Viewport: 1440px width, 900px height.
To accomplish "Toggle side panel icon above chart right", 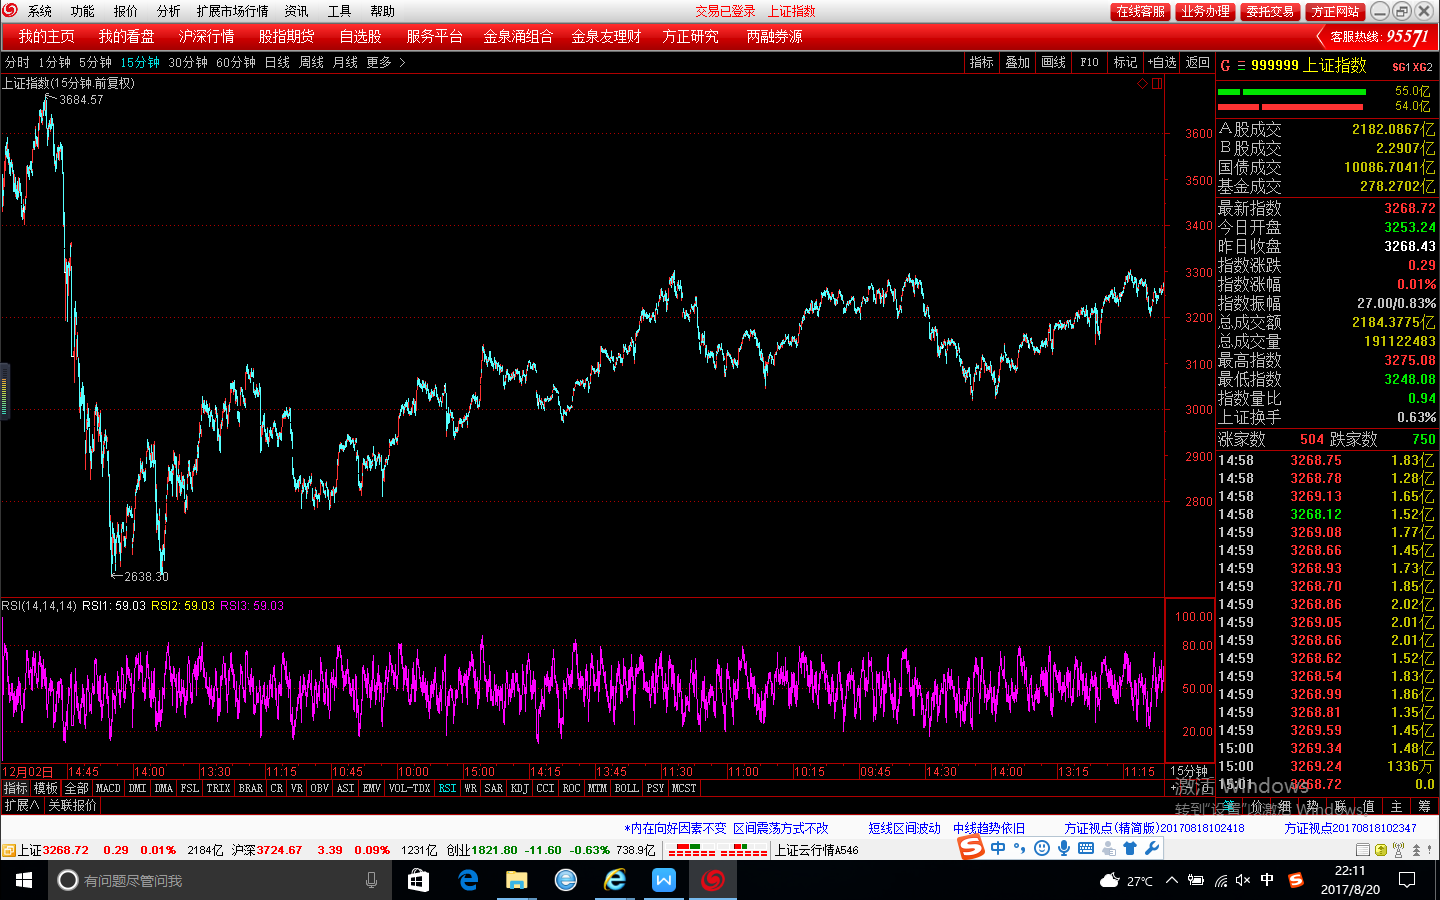I will point(1157,84).
